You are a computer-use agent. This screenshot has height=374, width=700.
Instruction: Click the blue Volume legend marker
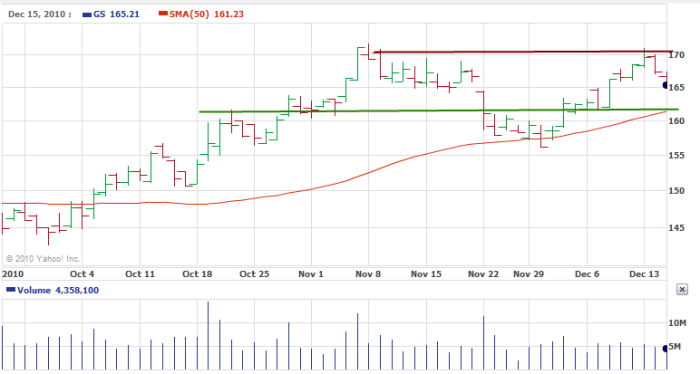click(11, 290)
